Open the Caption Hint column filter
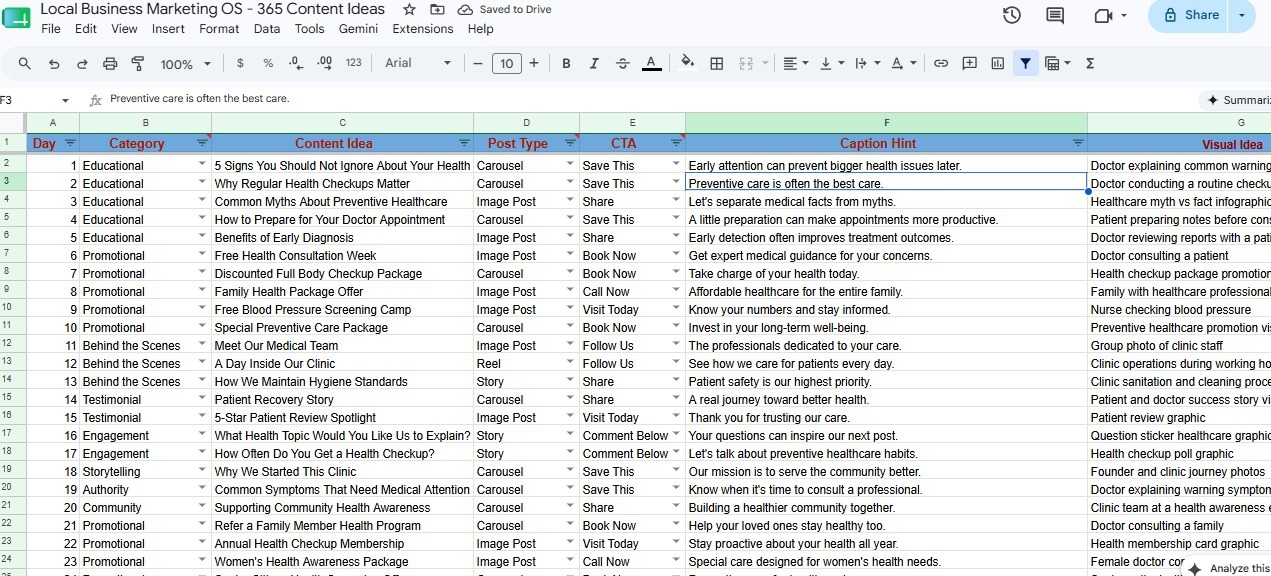 pyautogui.click(x=1078, y=143)
